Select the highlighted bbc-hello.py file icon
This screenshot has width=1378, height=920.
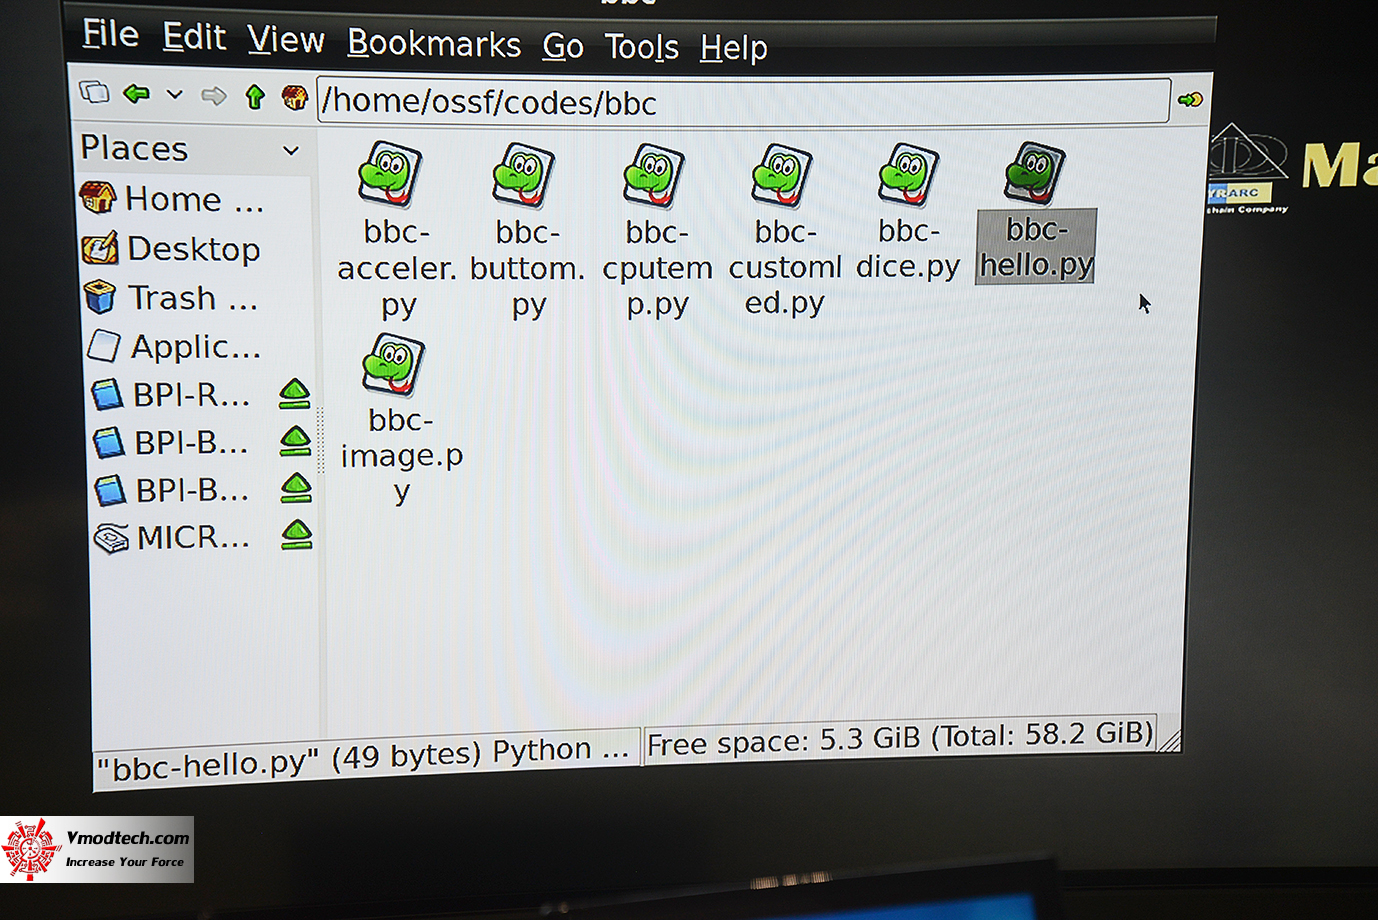[1034, 173]
